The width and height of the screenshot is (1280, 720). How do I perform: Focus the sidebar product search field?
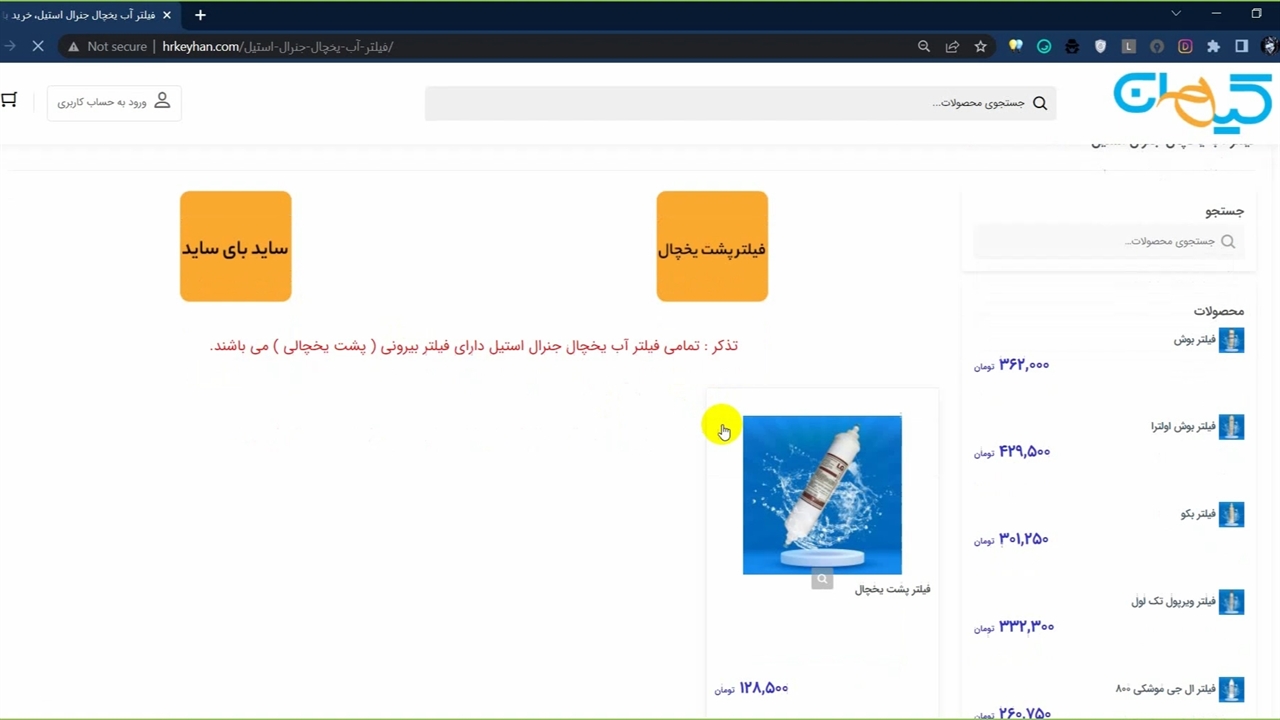(x=1100, y=241)
